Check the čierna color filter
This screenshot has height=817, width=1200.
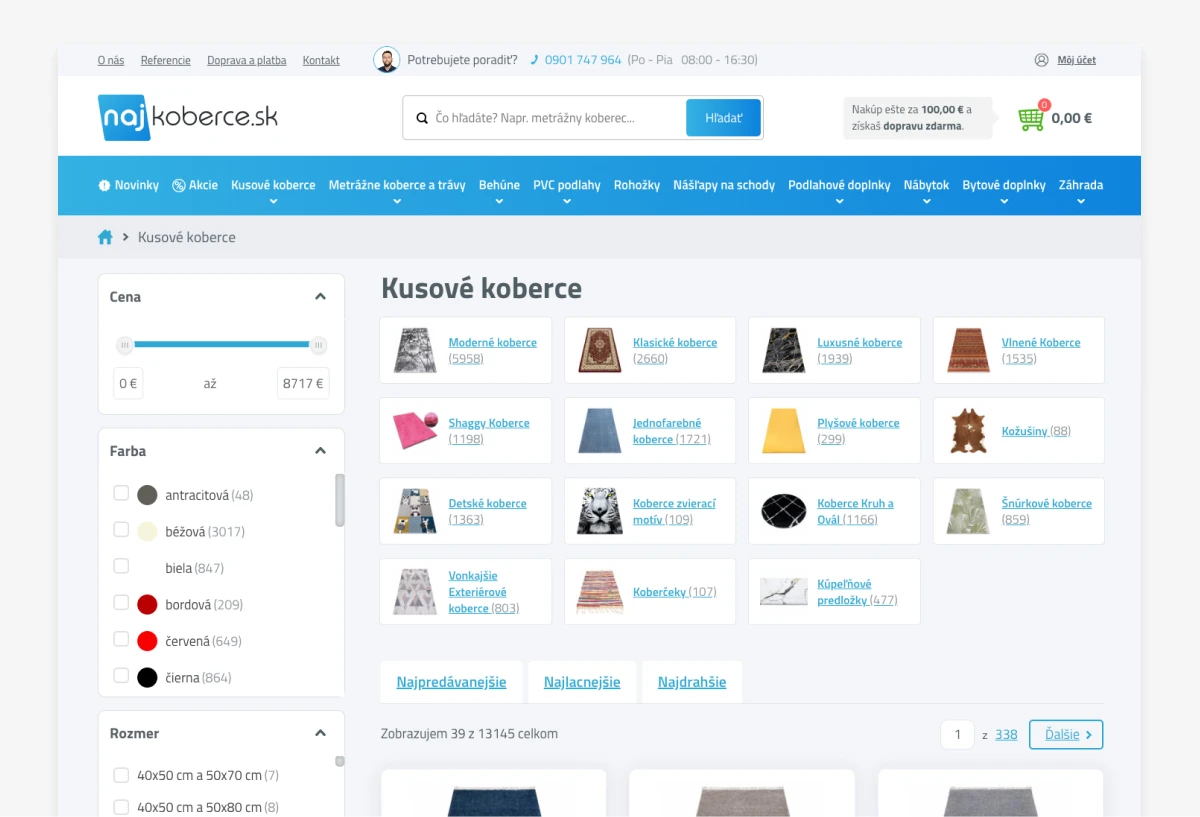(121, 675)
